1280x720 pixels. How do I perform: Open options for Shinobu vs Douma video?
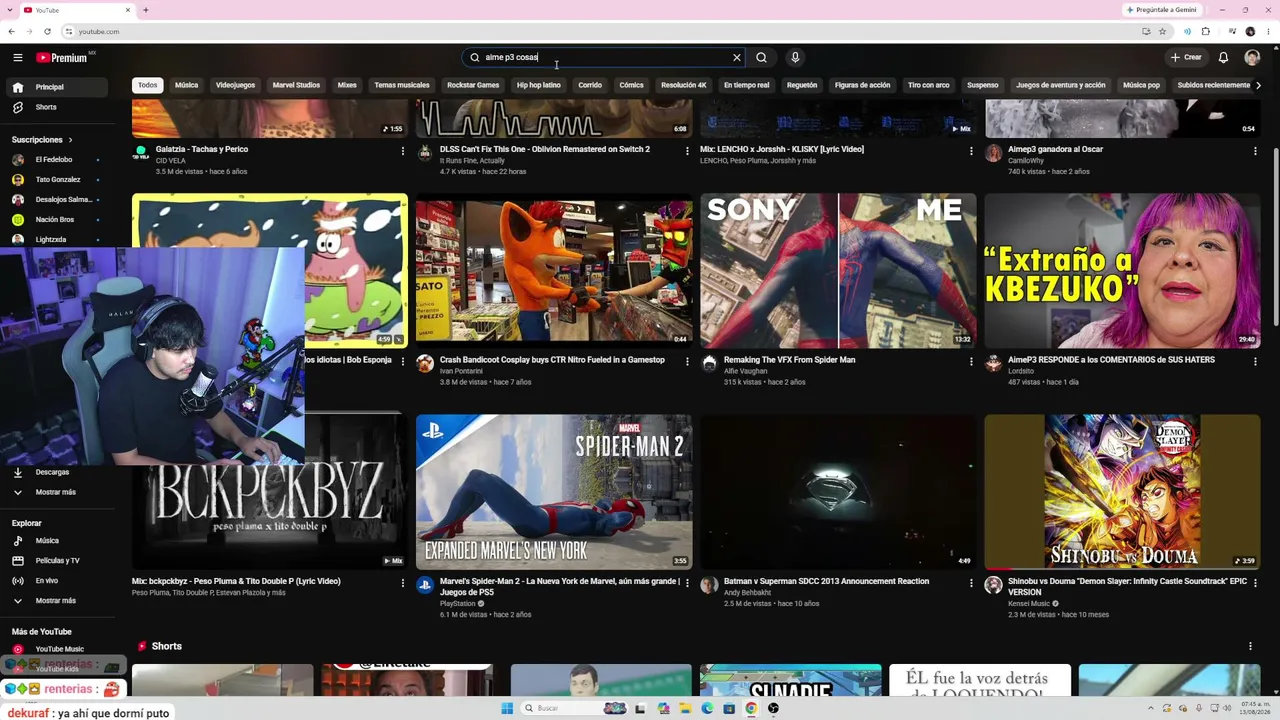(1255, 583)
